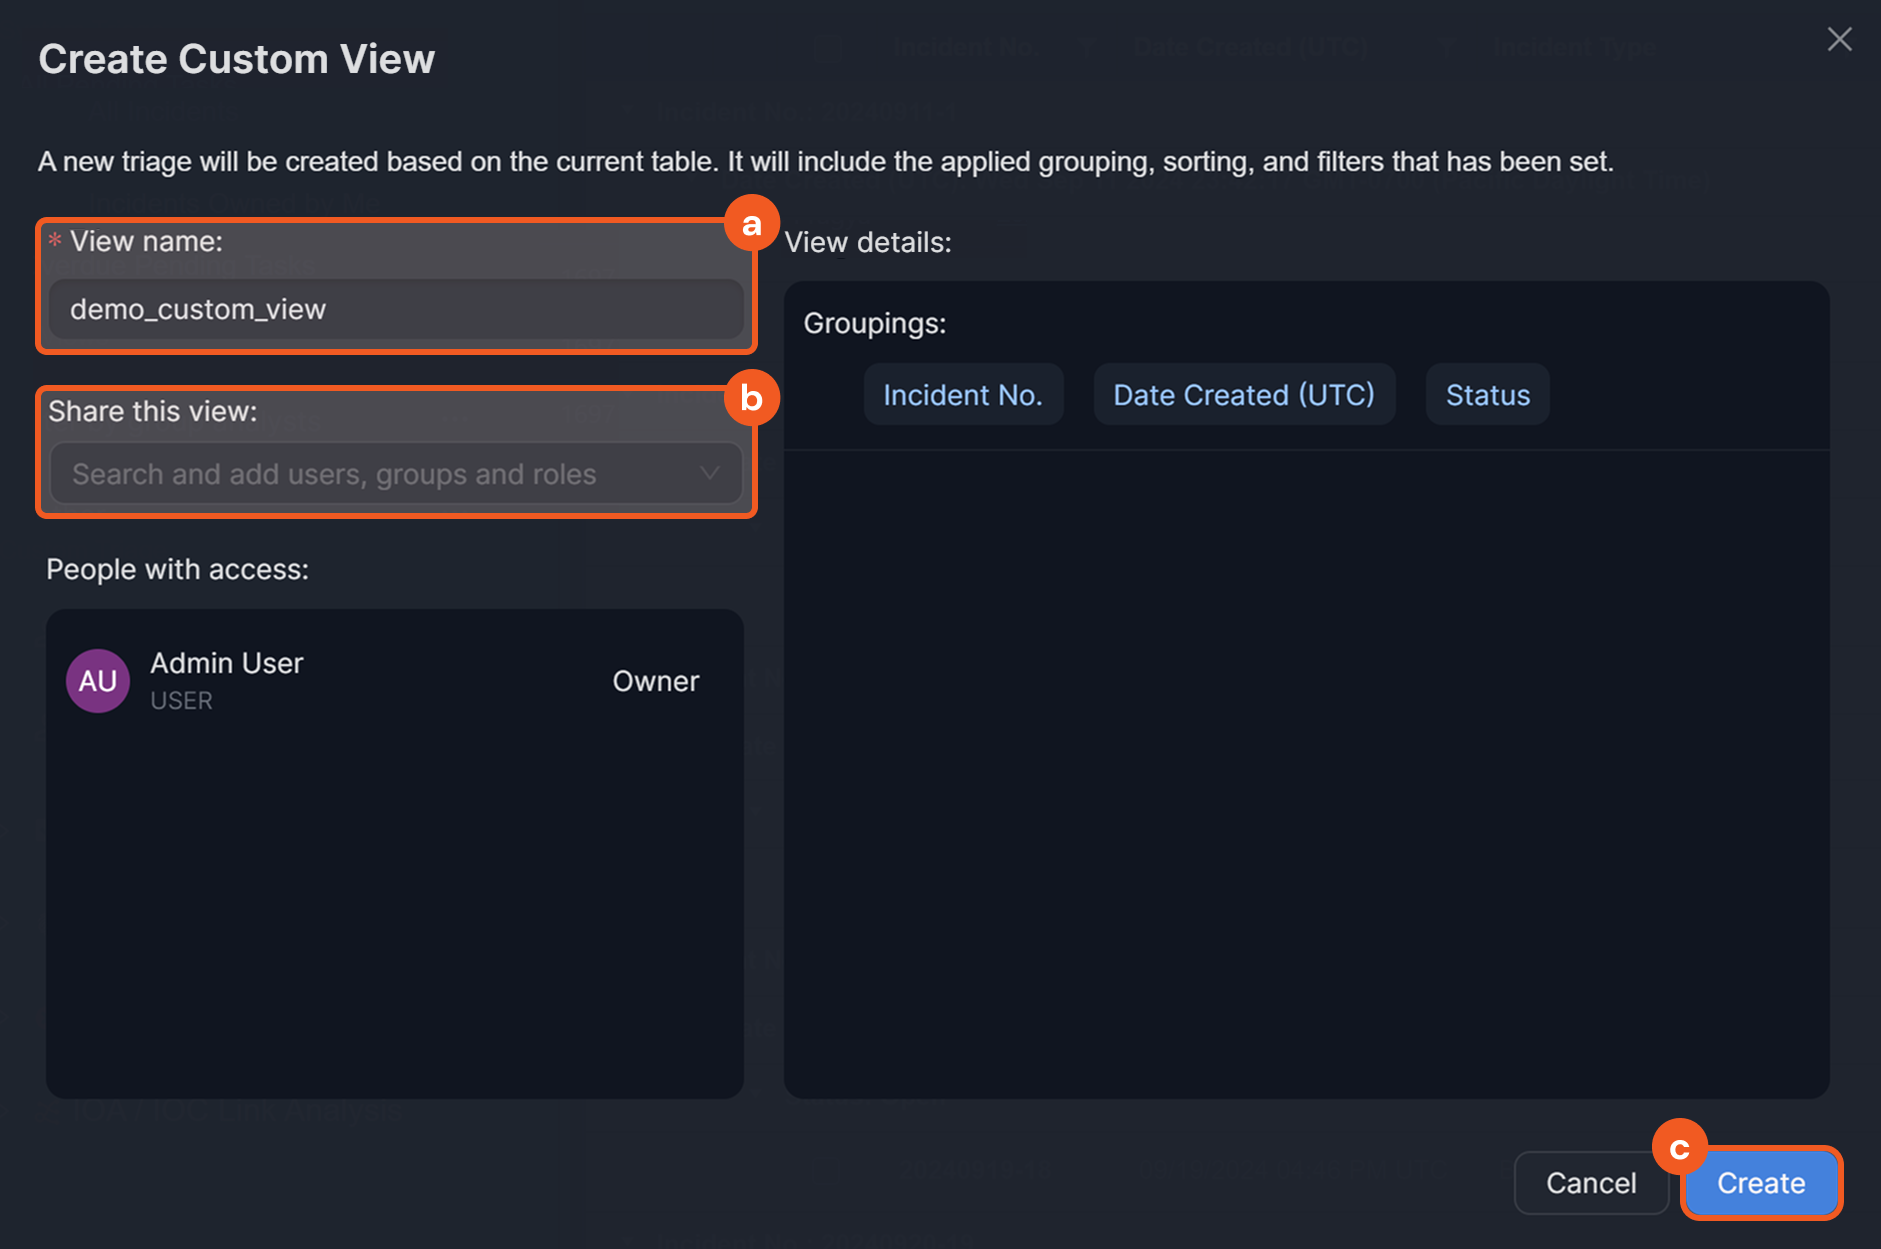
Task: Select the Status grouping chip
Action: tap(1487, 395)
